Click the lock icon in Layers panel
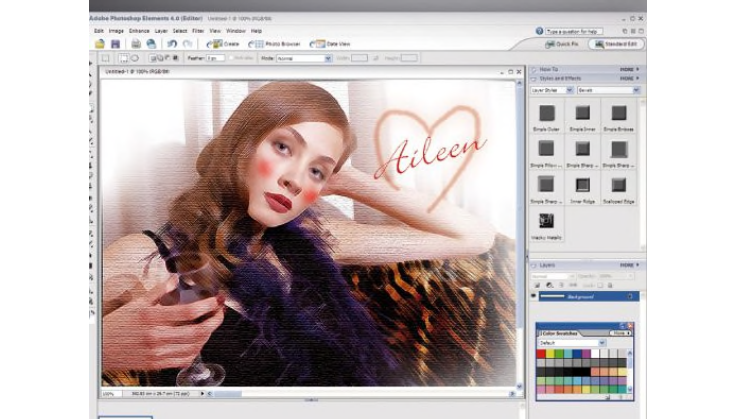The height and width of the screenshot is (419, 746). coord(610,285)
